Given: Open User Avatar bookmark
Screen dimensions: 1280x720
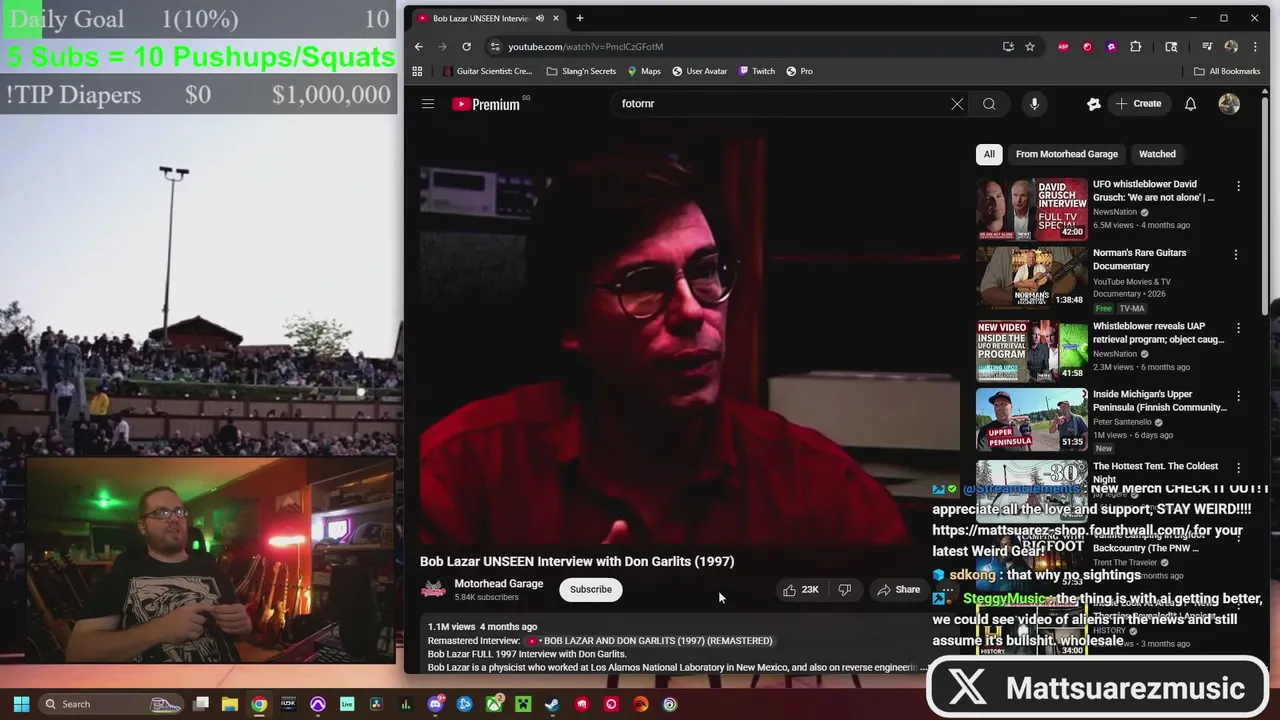Looking at the screenshot, I should pyautogui.click(x=700, y=71).
